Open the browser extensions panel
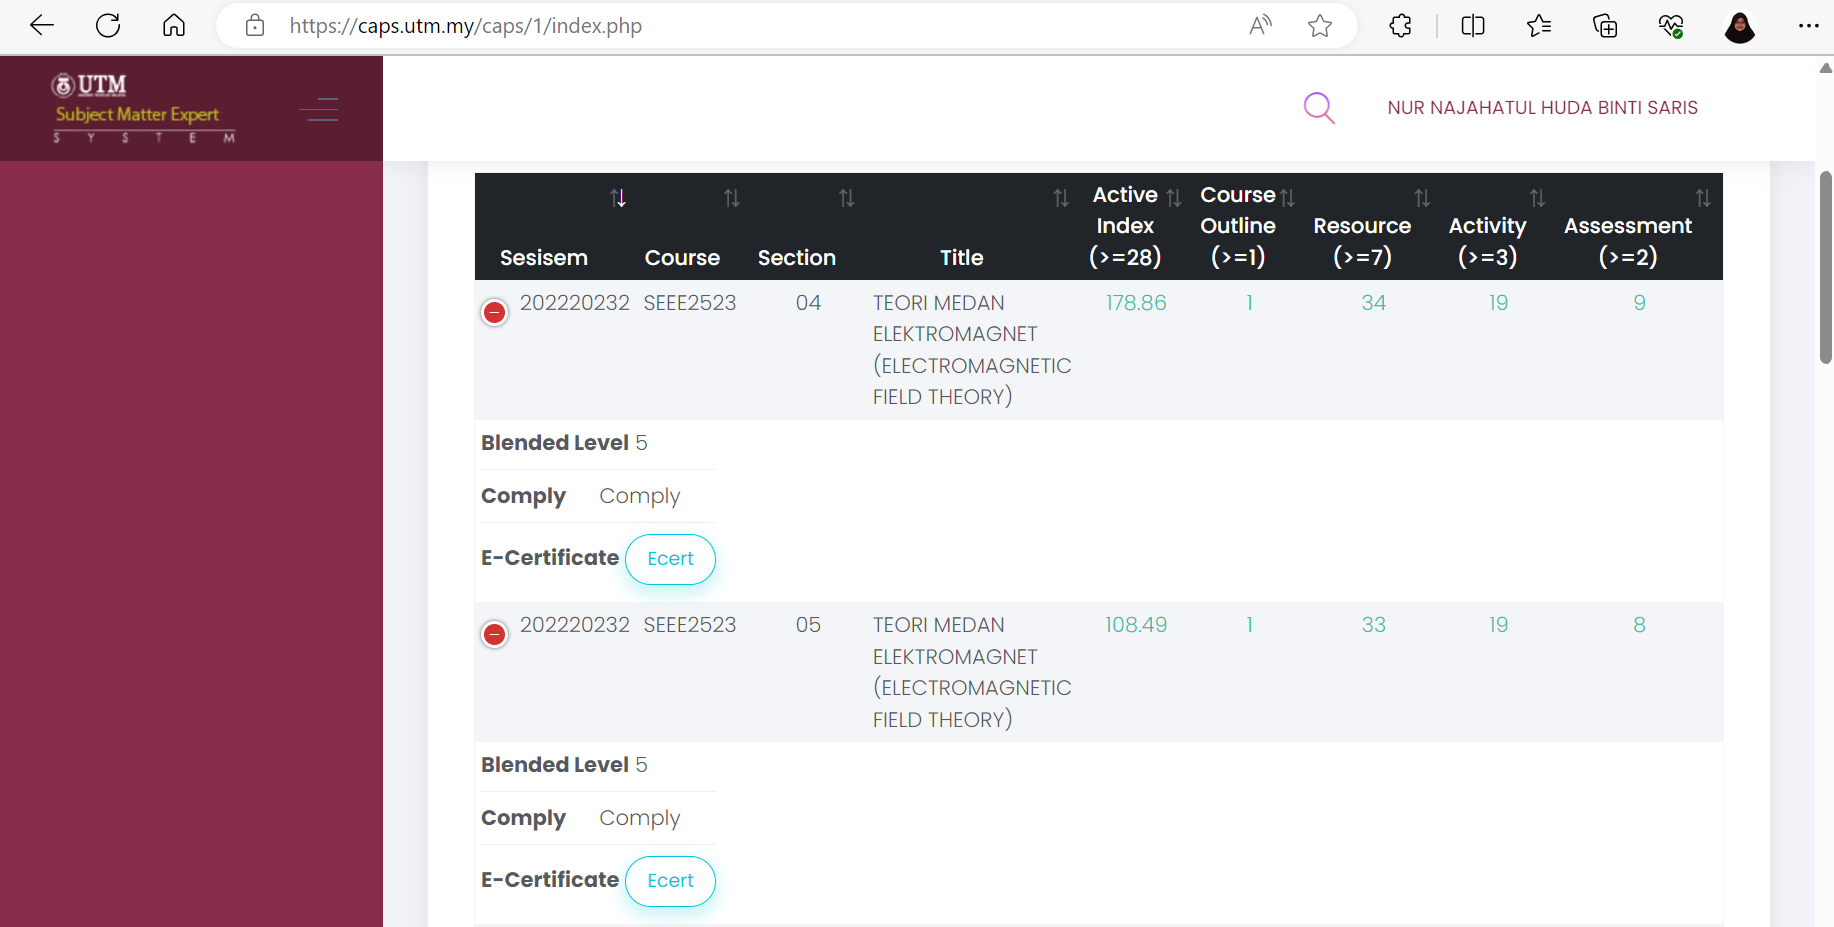This screenshot has height=927, width=1834. [1400, 26]
